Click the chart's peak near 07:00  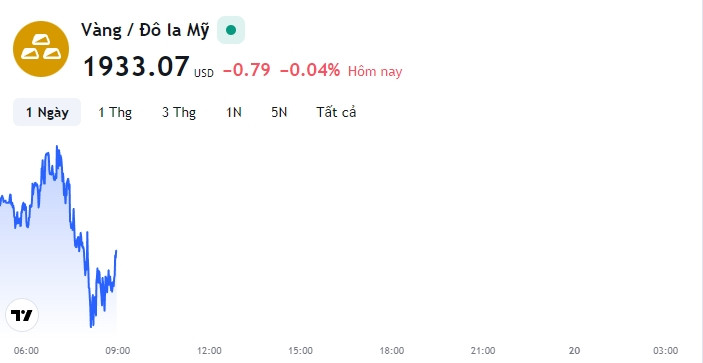57,147
